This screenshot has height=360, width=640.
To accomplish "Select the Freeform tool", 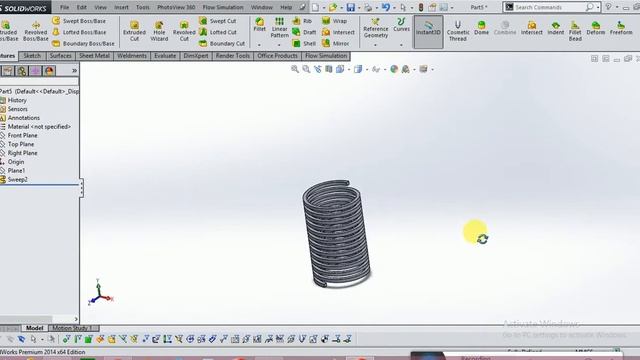I will (621, 28).
